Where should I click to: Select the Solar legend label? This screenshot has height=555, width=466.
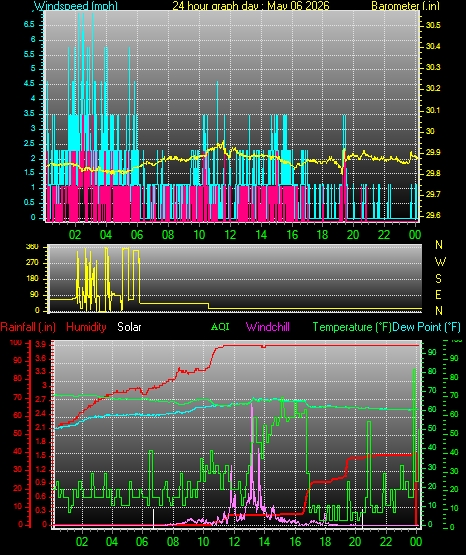[129, 327]
